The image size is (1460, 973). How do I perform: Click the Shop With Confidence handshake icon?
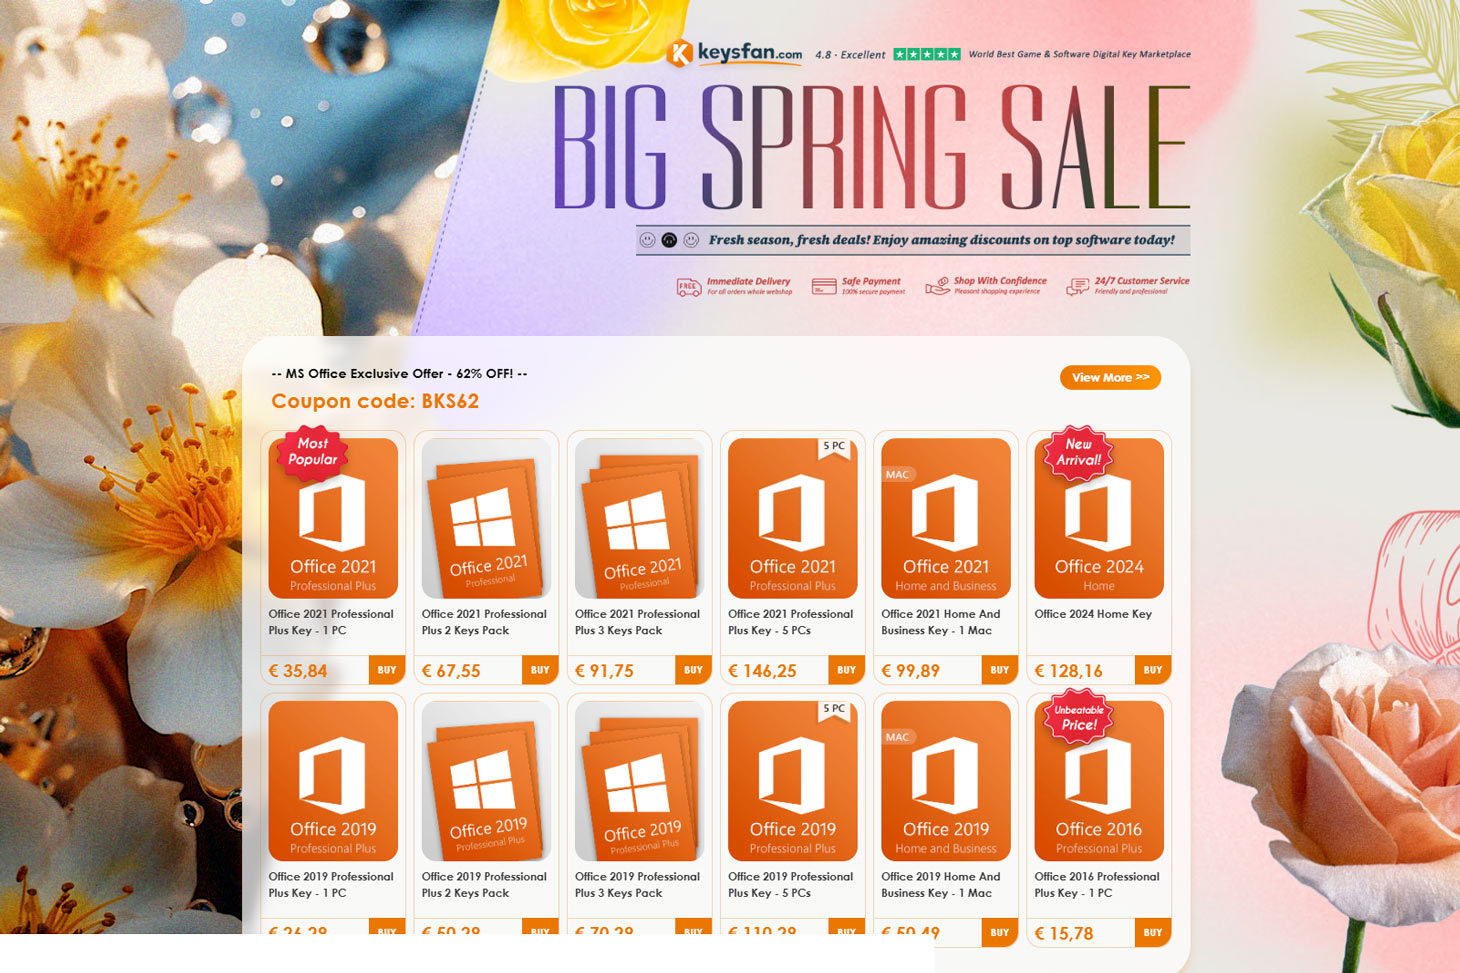937,287
